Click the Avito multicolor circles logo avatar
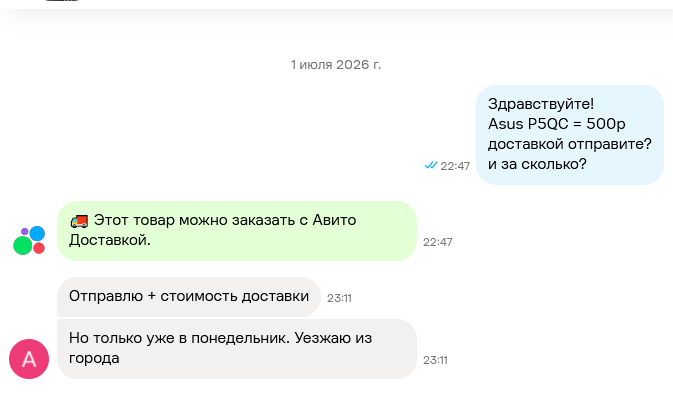 [x=29, y=240]
